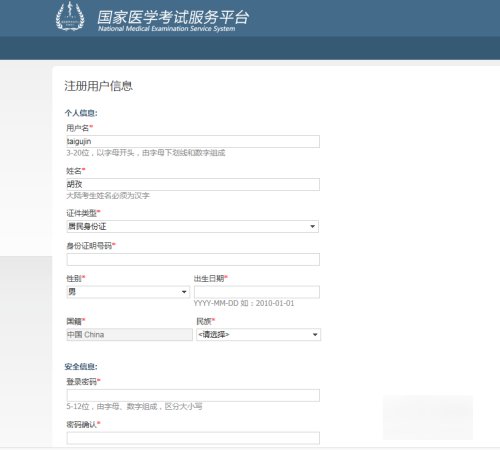
Task: Click the 民族 field label
Action: [x=206, y=321]
